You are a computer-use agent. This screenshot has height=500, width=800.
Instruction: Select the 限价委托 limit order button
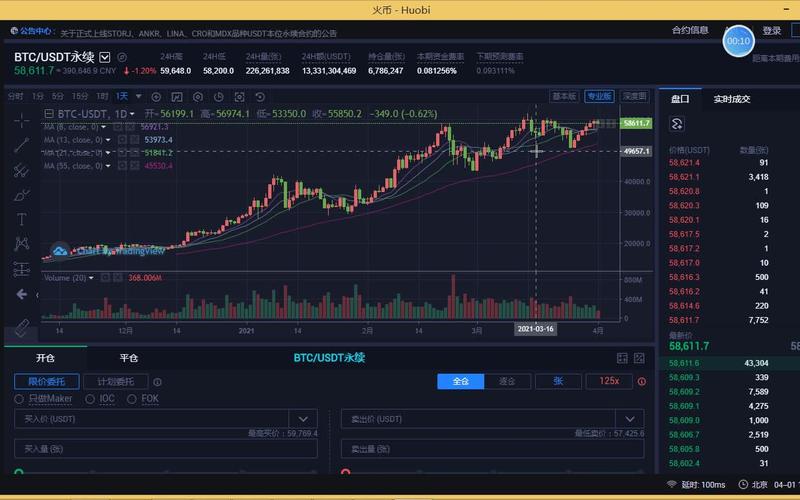[x=46, y=381]
